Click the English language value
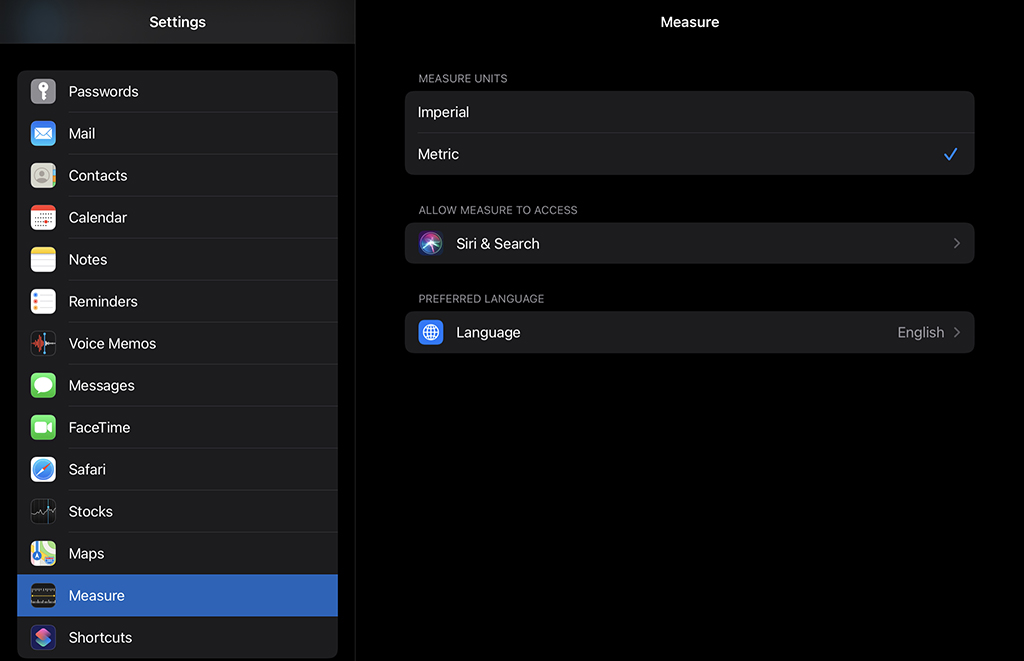 point(921,332)
